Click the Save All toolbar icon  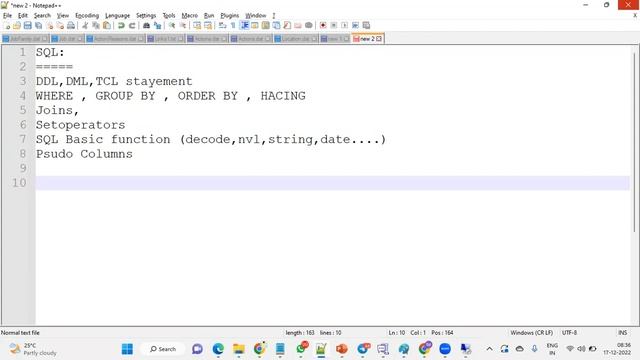38,26
